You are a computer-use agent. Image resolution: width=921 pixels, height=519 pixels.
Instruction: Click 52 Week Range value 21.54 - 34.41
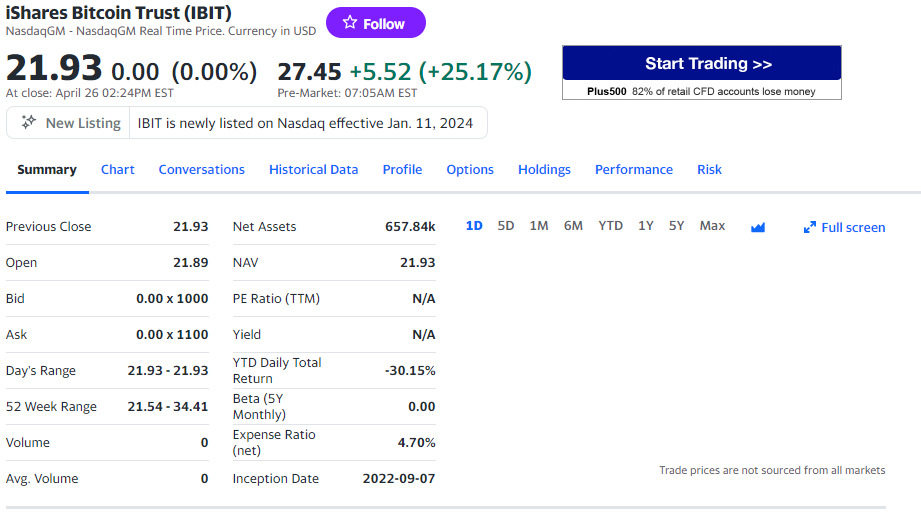click(x=168, y=406)
